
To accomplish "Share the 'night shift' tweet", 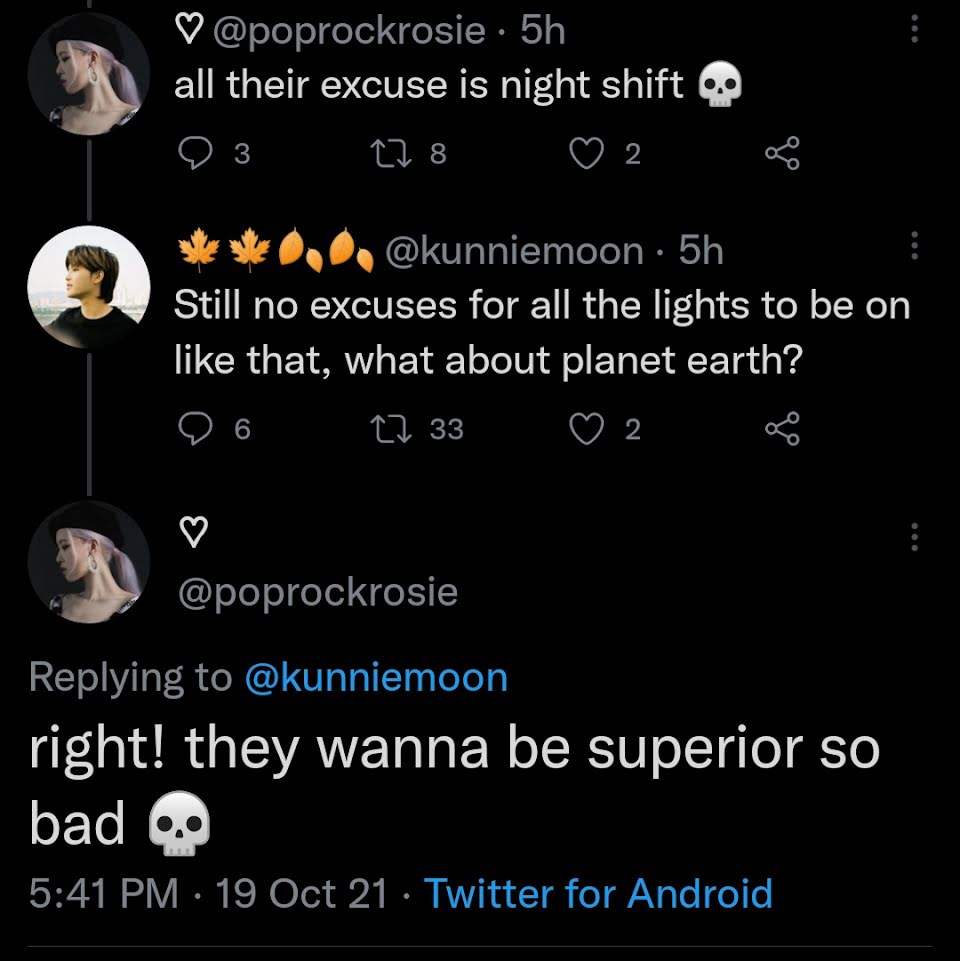I will pyautogui.click(x=783, y=153).
